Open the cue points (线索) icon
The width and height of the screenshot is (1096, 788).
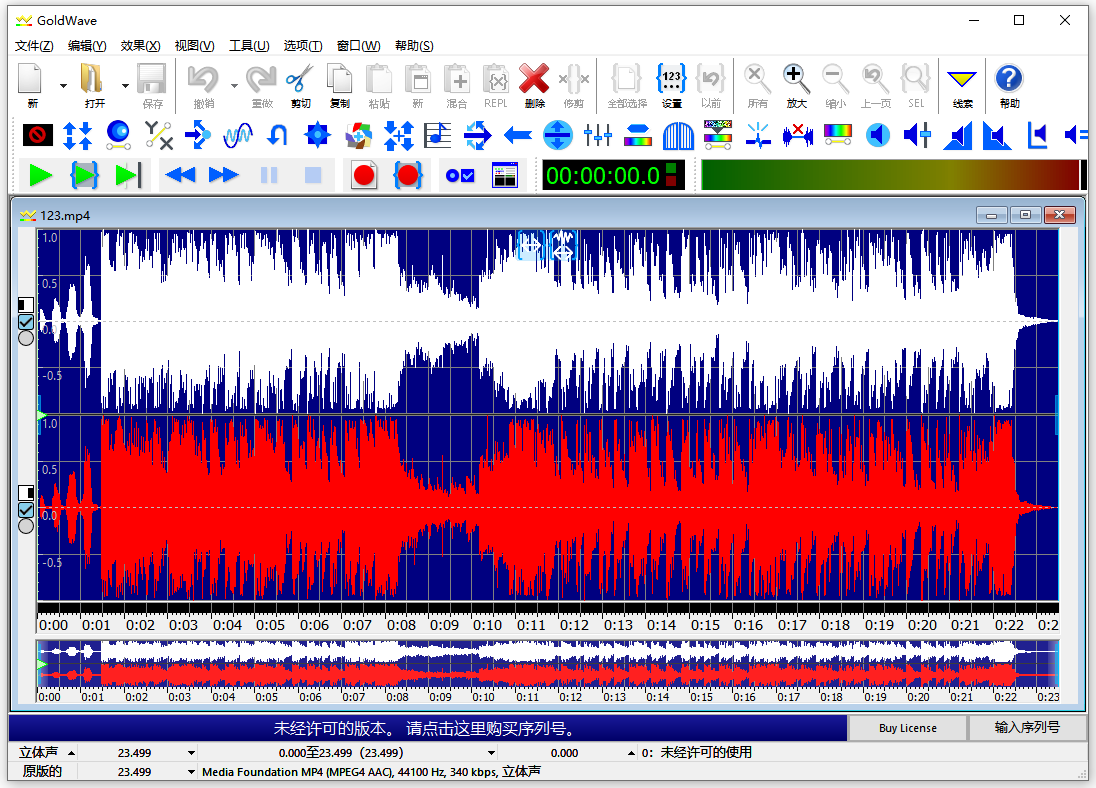[x=962, y=85]
